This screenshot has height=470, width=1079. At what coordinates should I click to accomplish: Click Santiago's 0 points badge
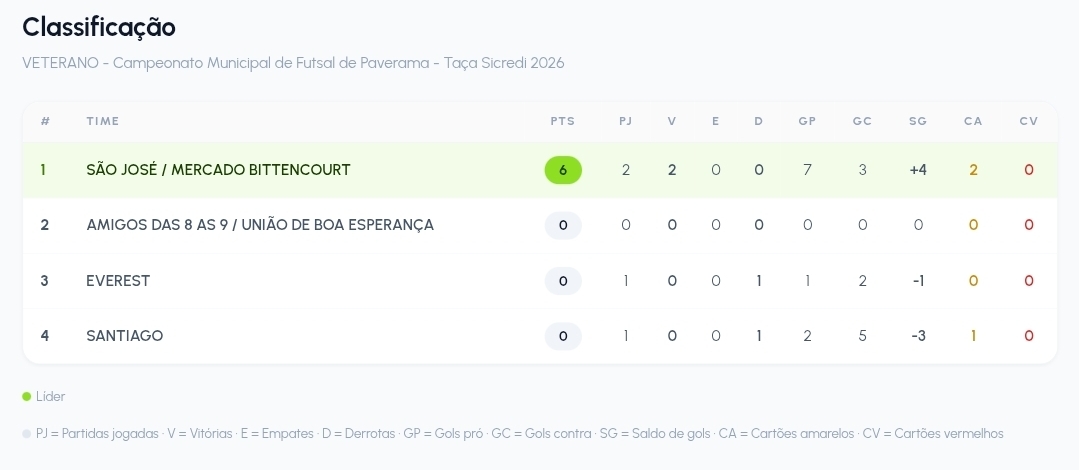click(x=563, y=336)
